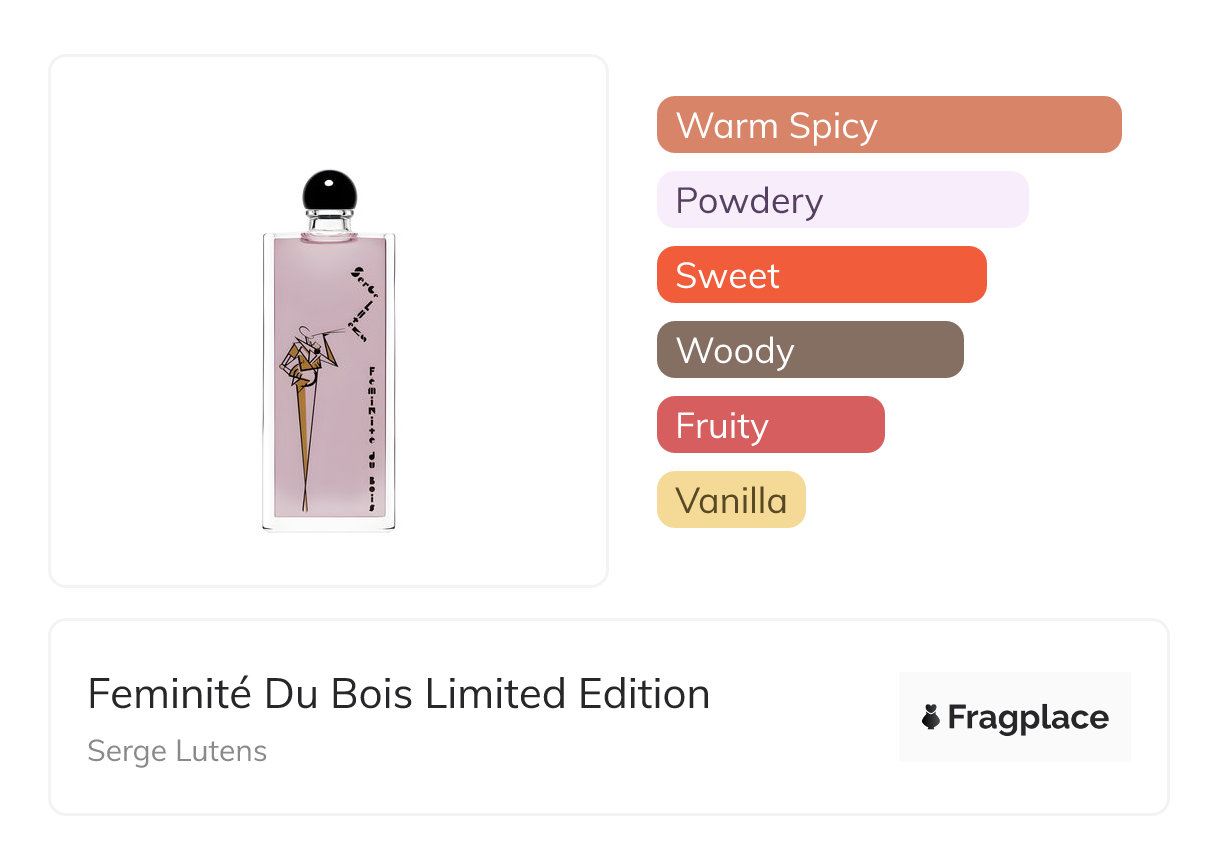Viewport: 1218px width, 864px height.
Task: Select the Warm Spicy accord bar
Action: tap(888, 125)
